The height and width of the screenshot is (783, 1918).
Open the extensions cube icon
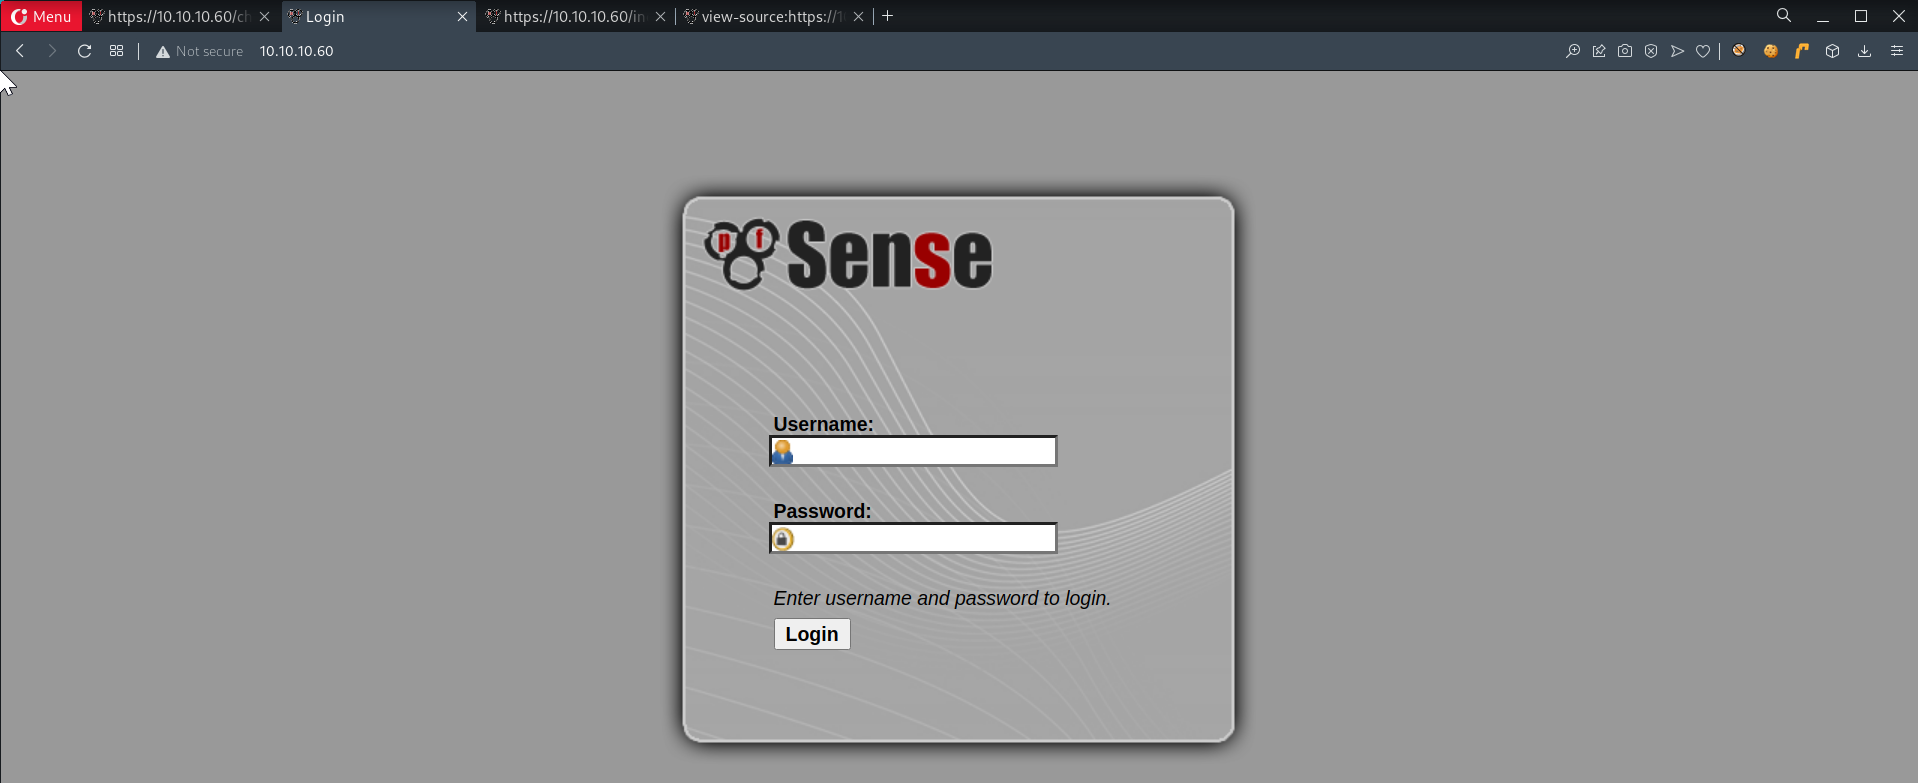click(x=1833, y=51)
